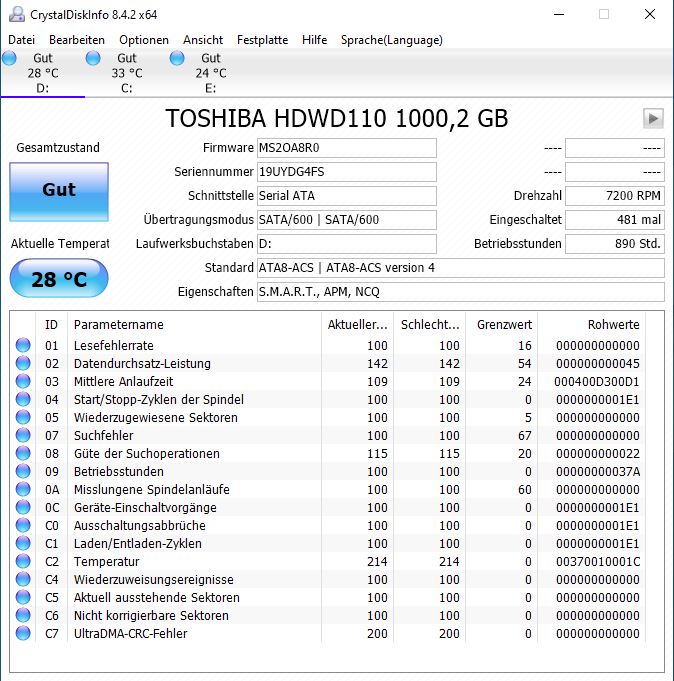Click the Schnittstelle field Serial ATA
Screen dimensions: 674x681
pos(347,196)
